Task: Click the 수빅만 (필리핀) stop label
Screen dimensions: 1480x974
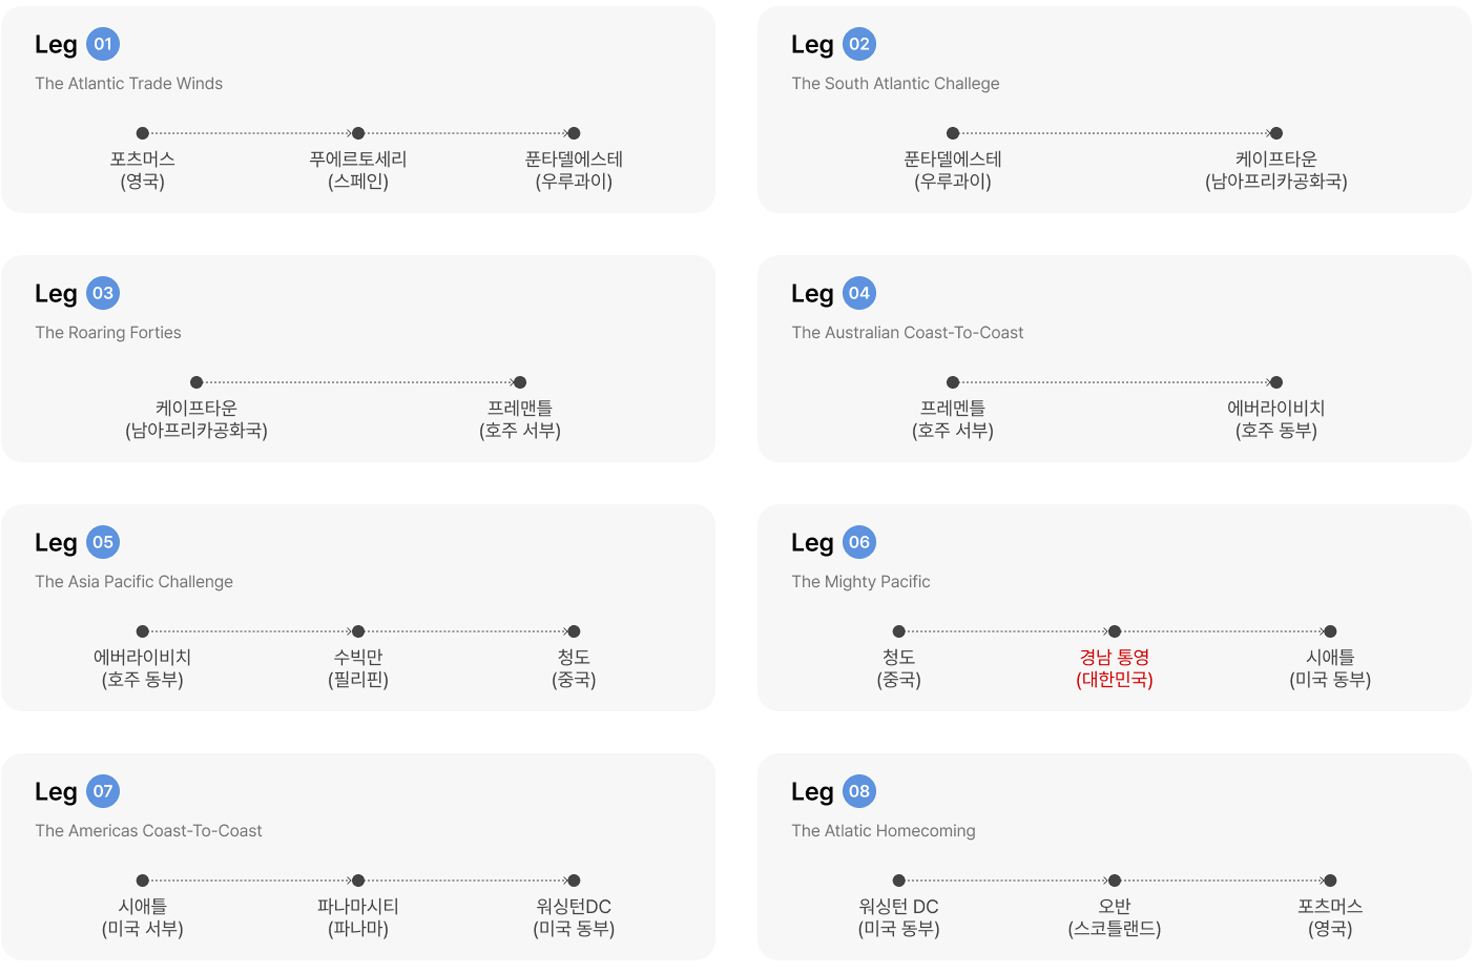Action: click(358, 668)
